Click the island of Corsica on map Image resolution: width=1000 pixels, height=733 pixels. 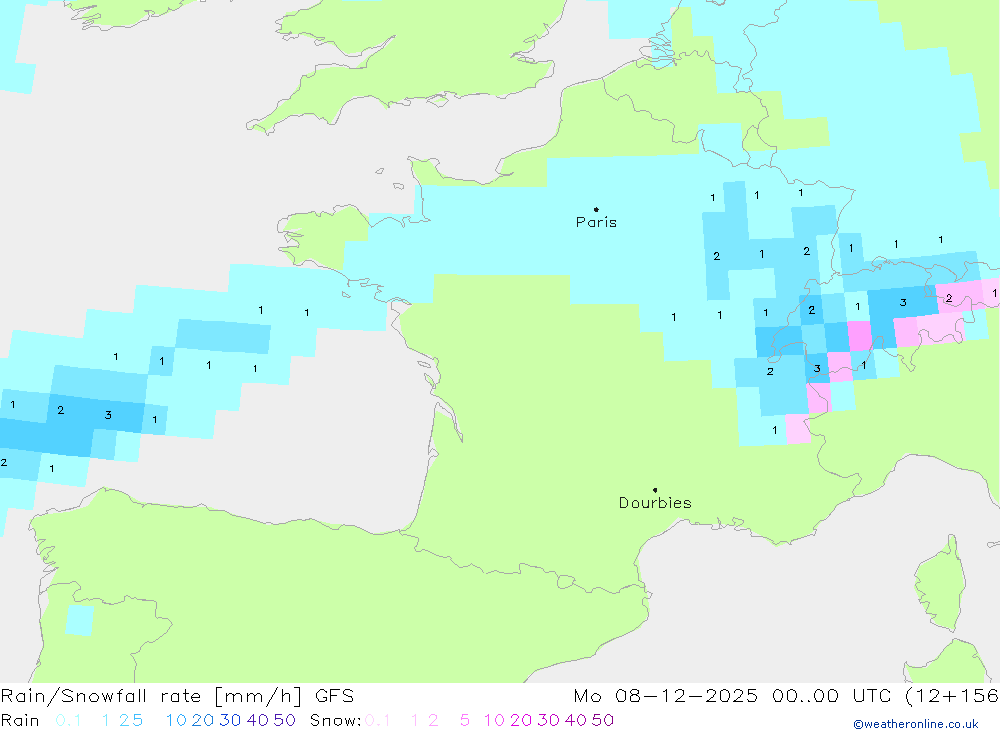coord(941,584)
